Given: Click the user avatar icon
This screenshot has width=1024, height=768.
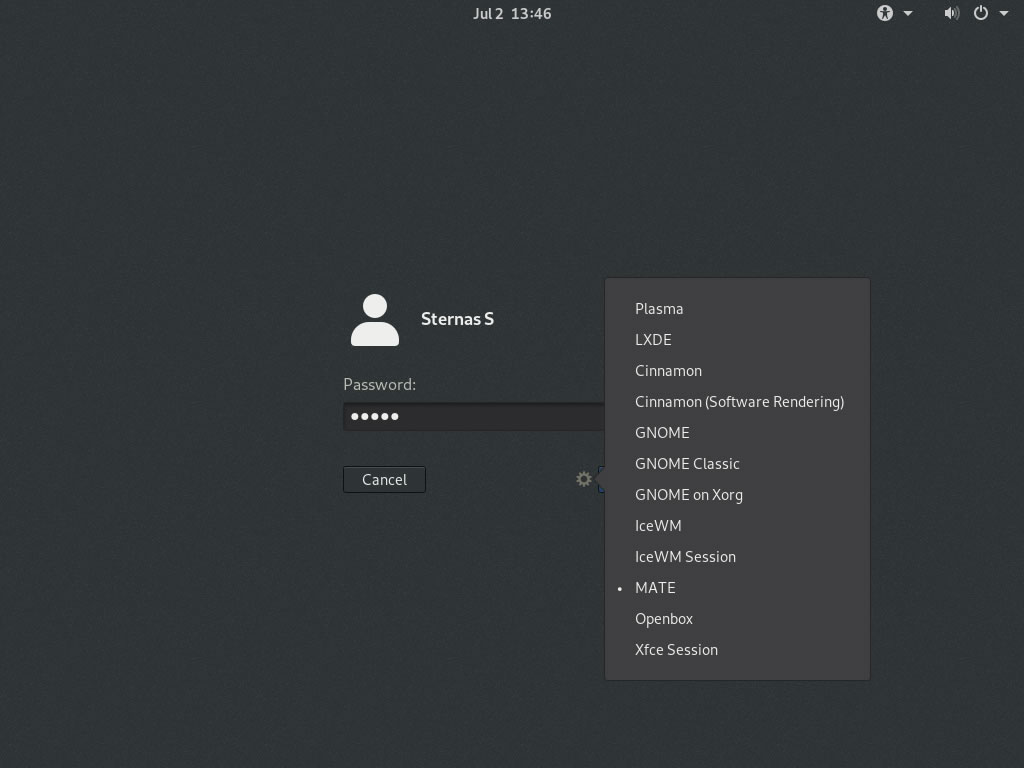Looking at the screenshot, I should (375, 320).
